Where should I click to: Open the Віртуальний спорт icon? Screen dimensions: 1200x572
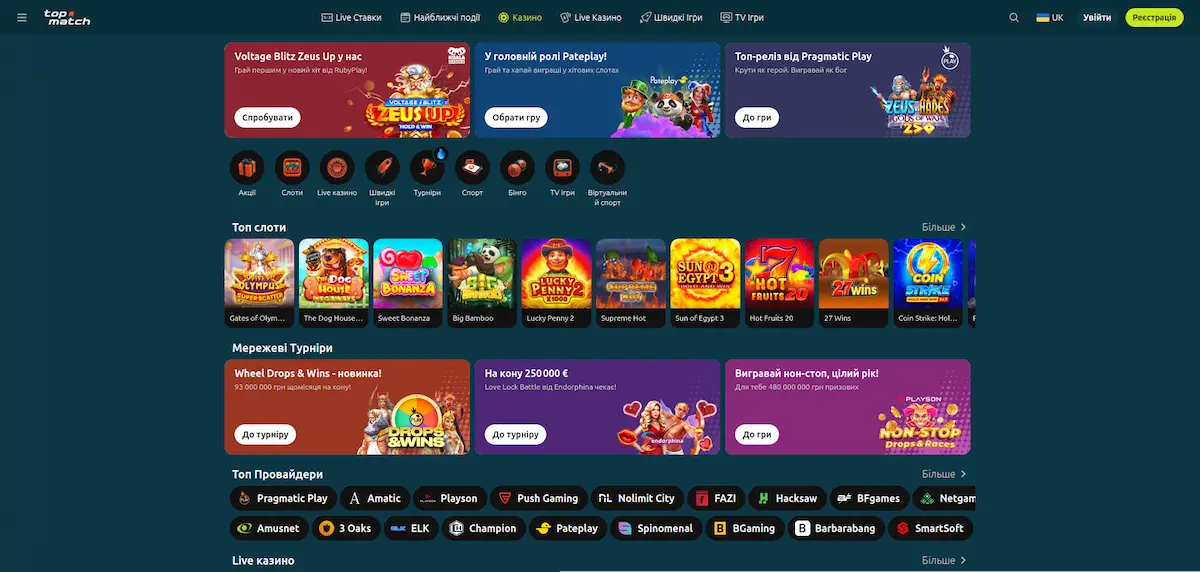[x=607, y=167]
